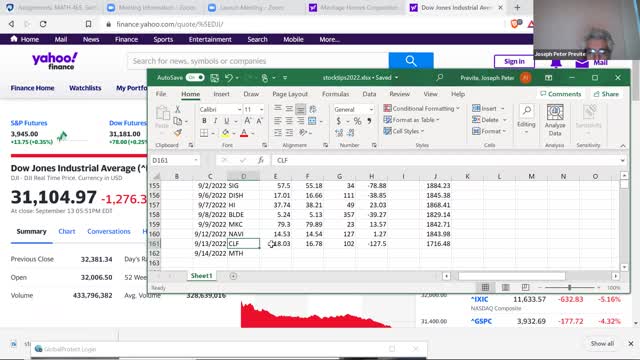640x360 pixels.
Task: Click the Increase Font Size icon
Action: pyautogui.click(x=247, y=121)
